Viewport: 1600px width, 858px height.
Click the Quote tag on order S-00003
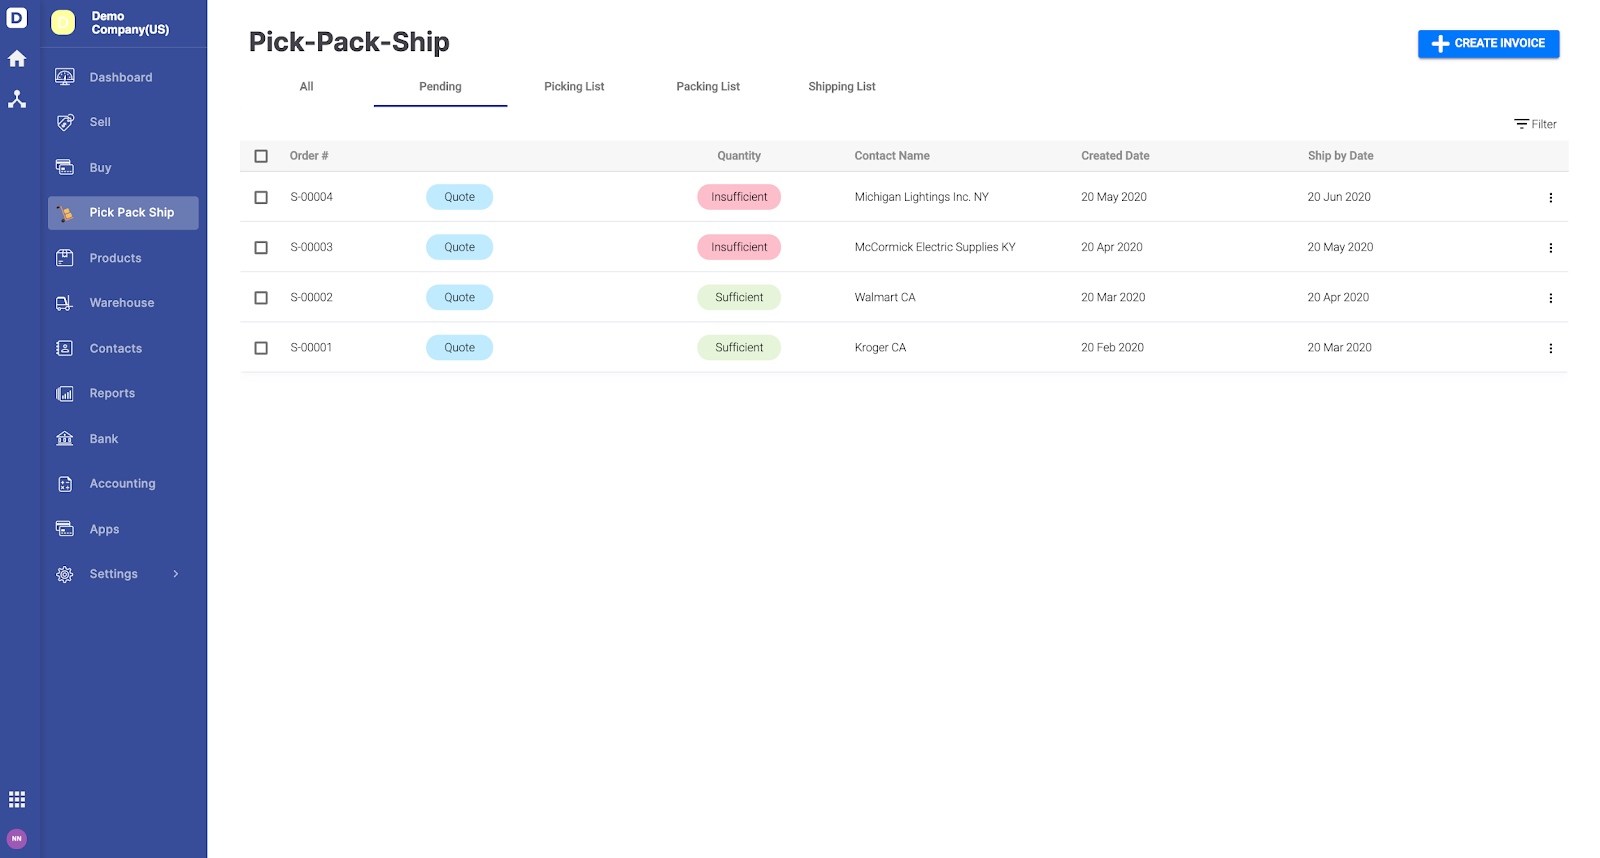(460, 247)
